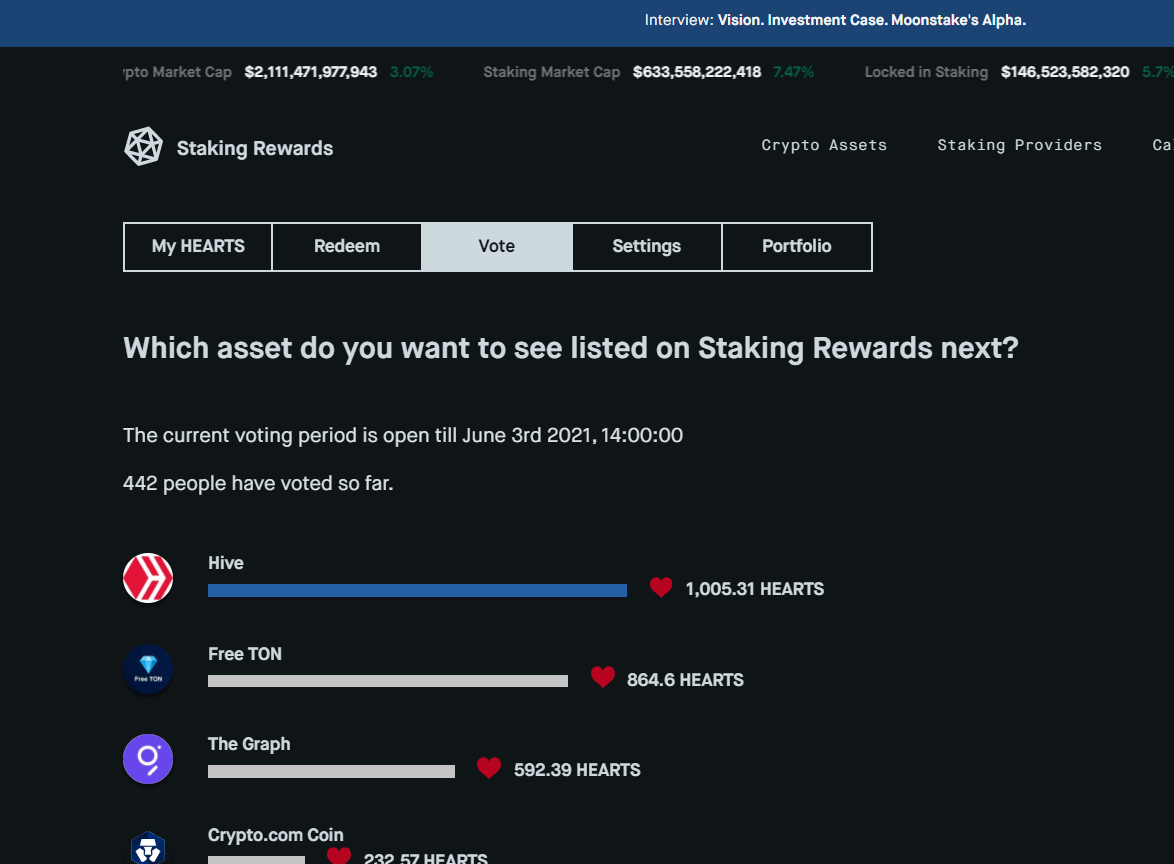
Task: Go to the Portfolio tab
Action: click(x=797, y=246)
